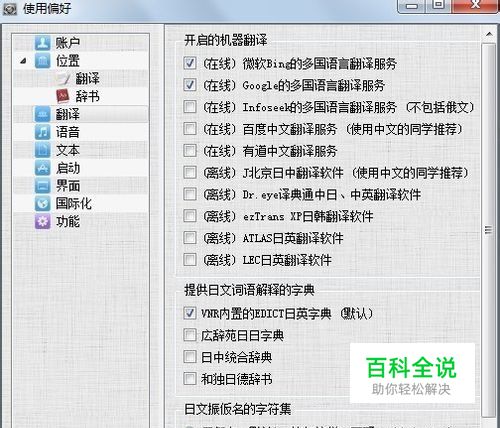
Task: Click the app icon in title bar
Action: (x=10, y=9)
